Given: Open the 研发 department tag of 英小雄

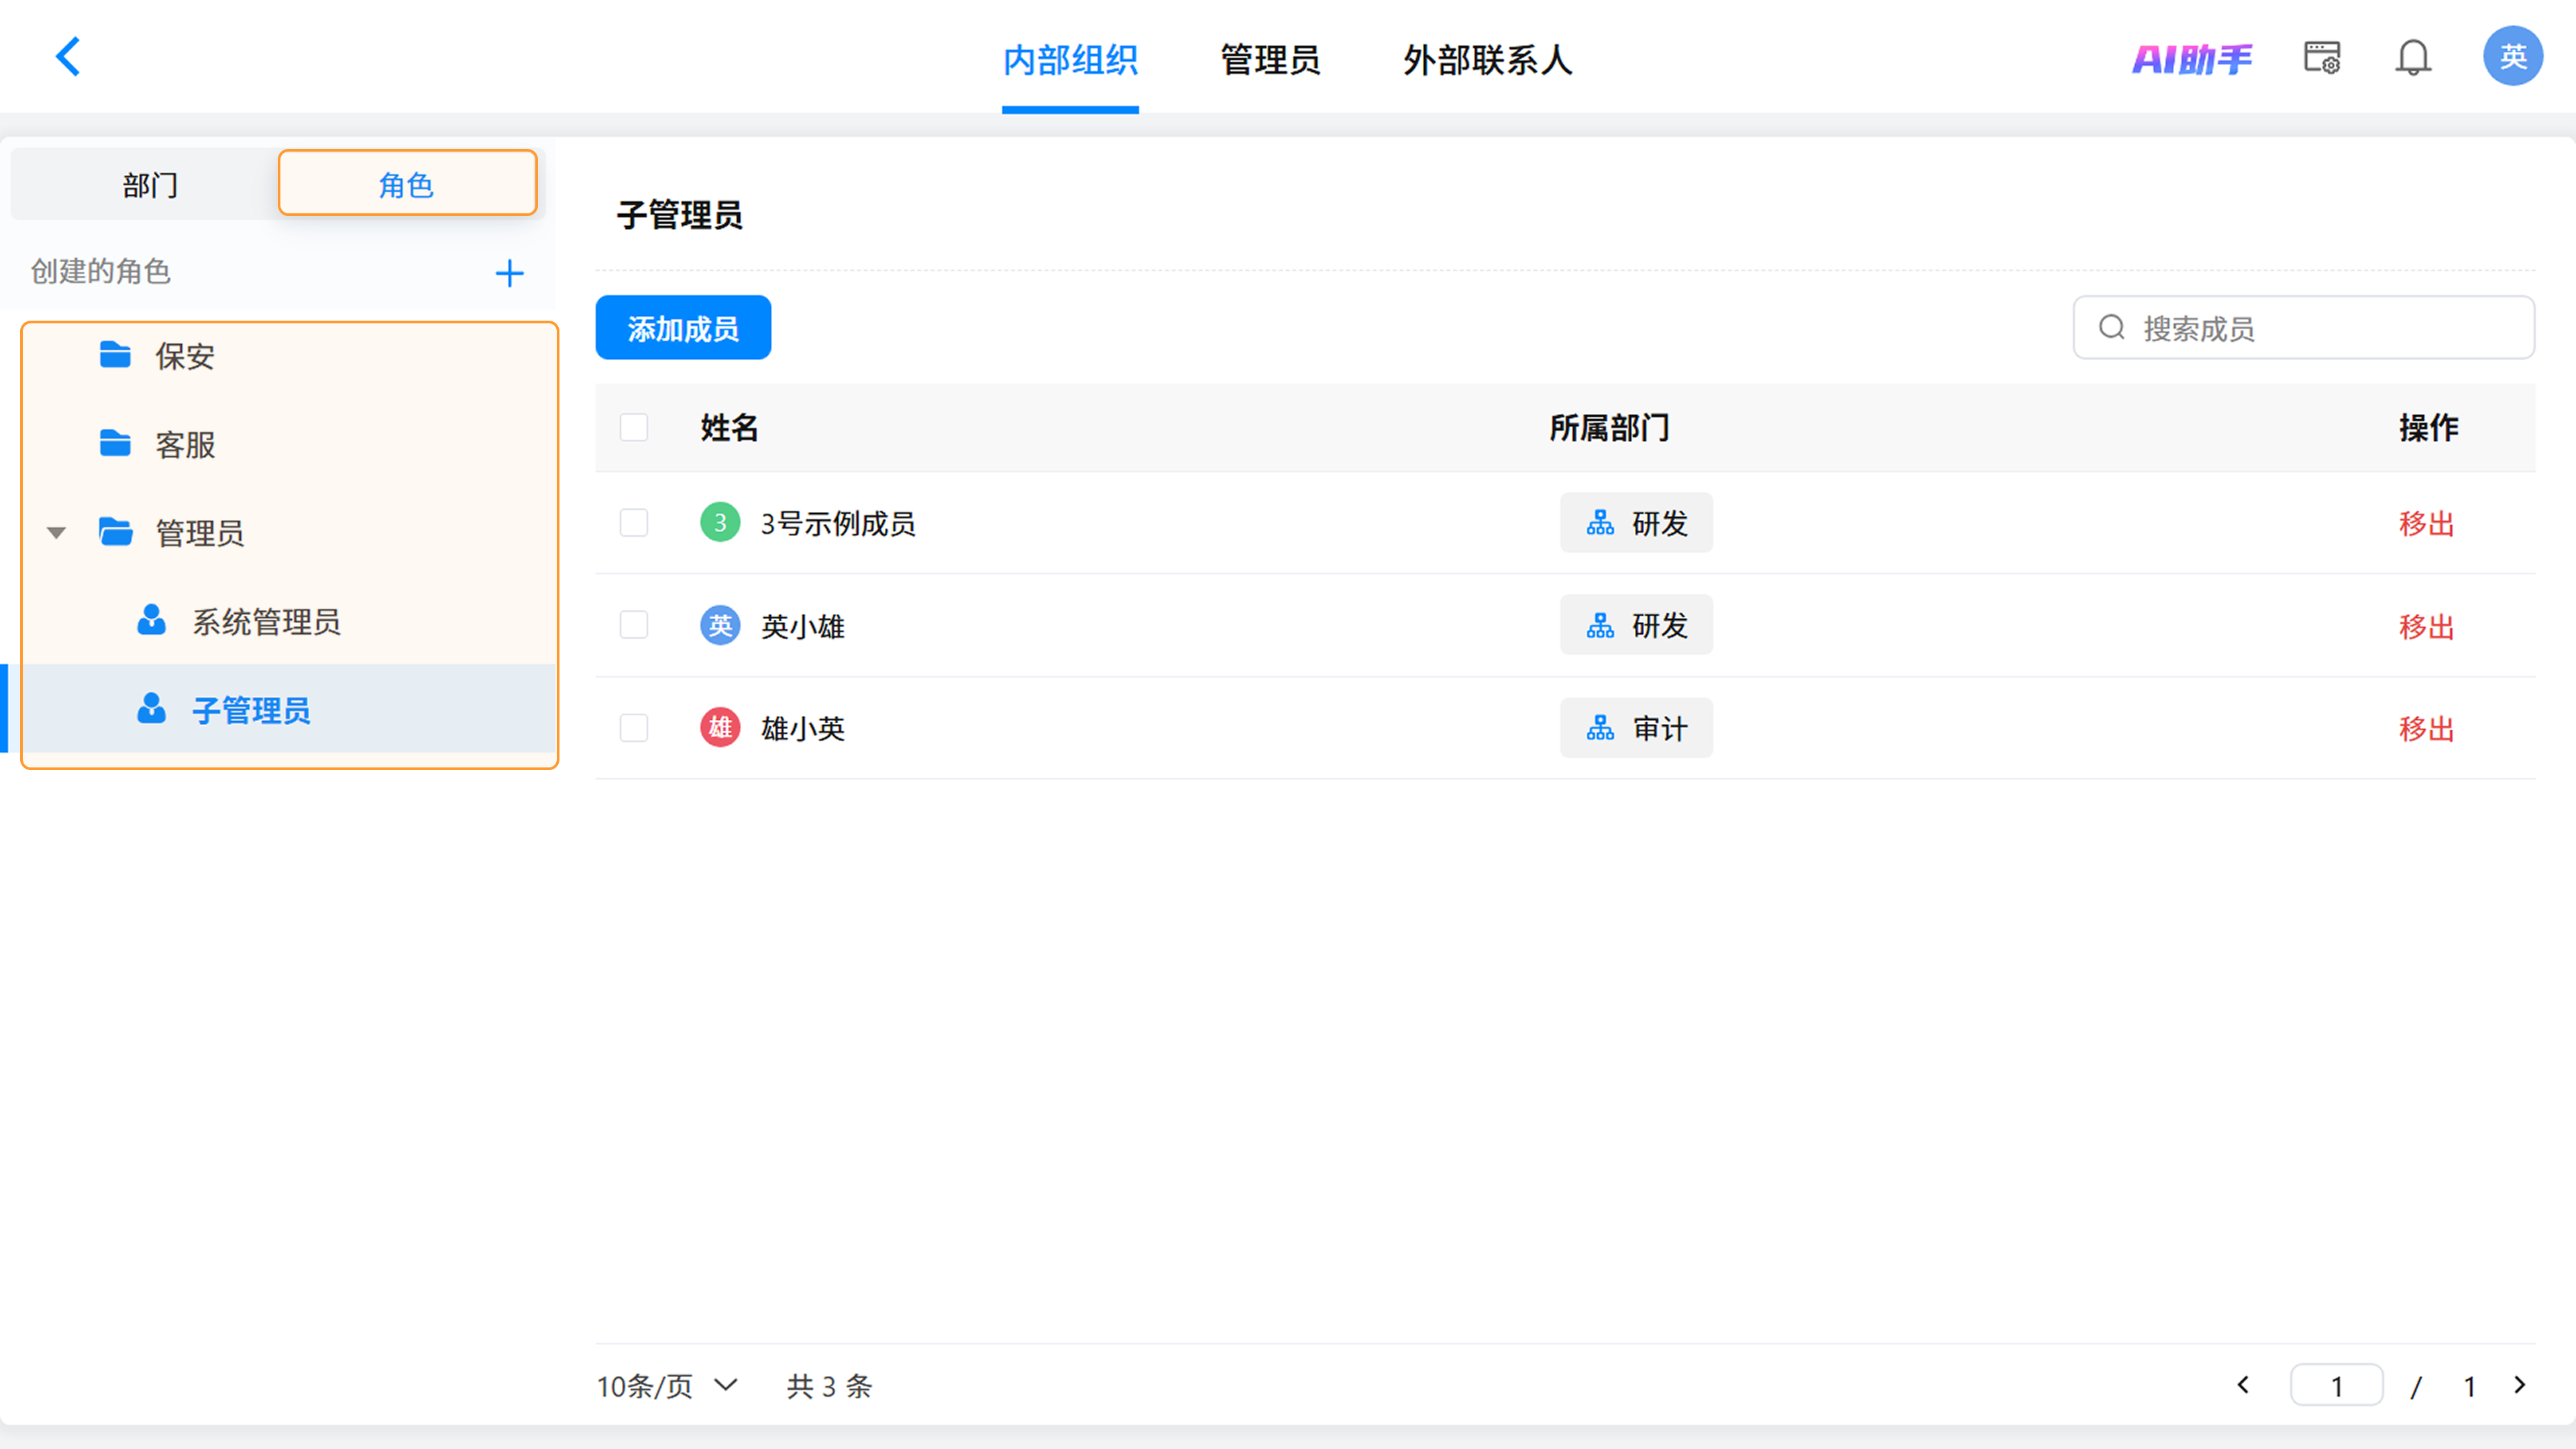Looking at the screenshot, I should [x=1636, y=625].
